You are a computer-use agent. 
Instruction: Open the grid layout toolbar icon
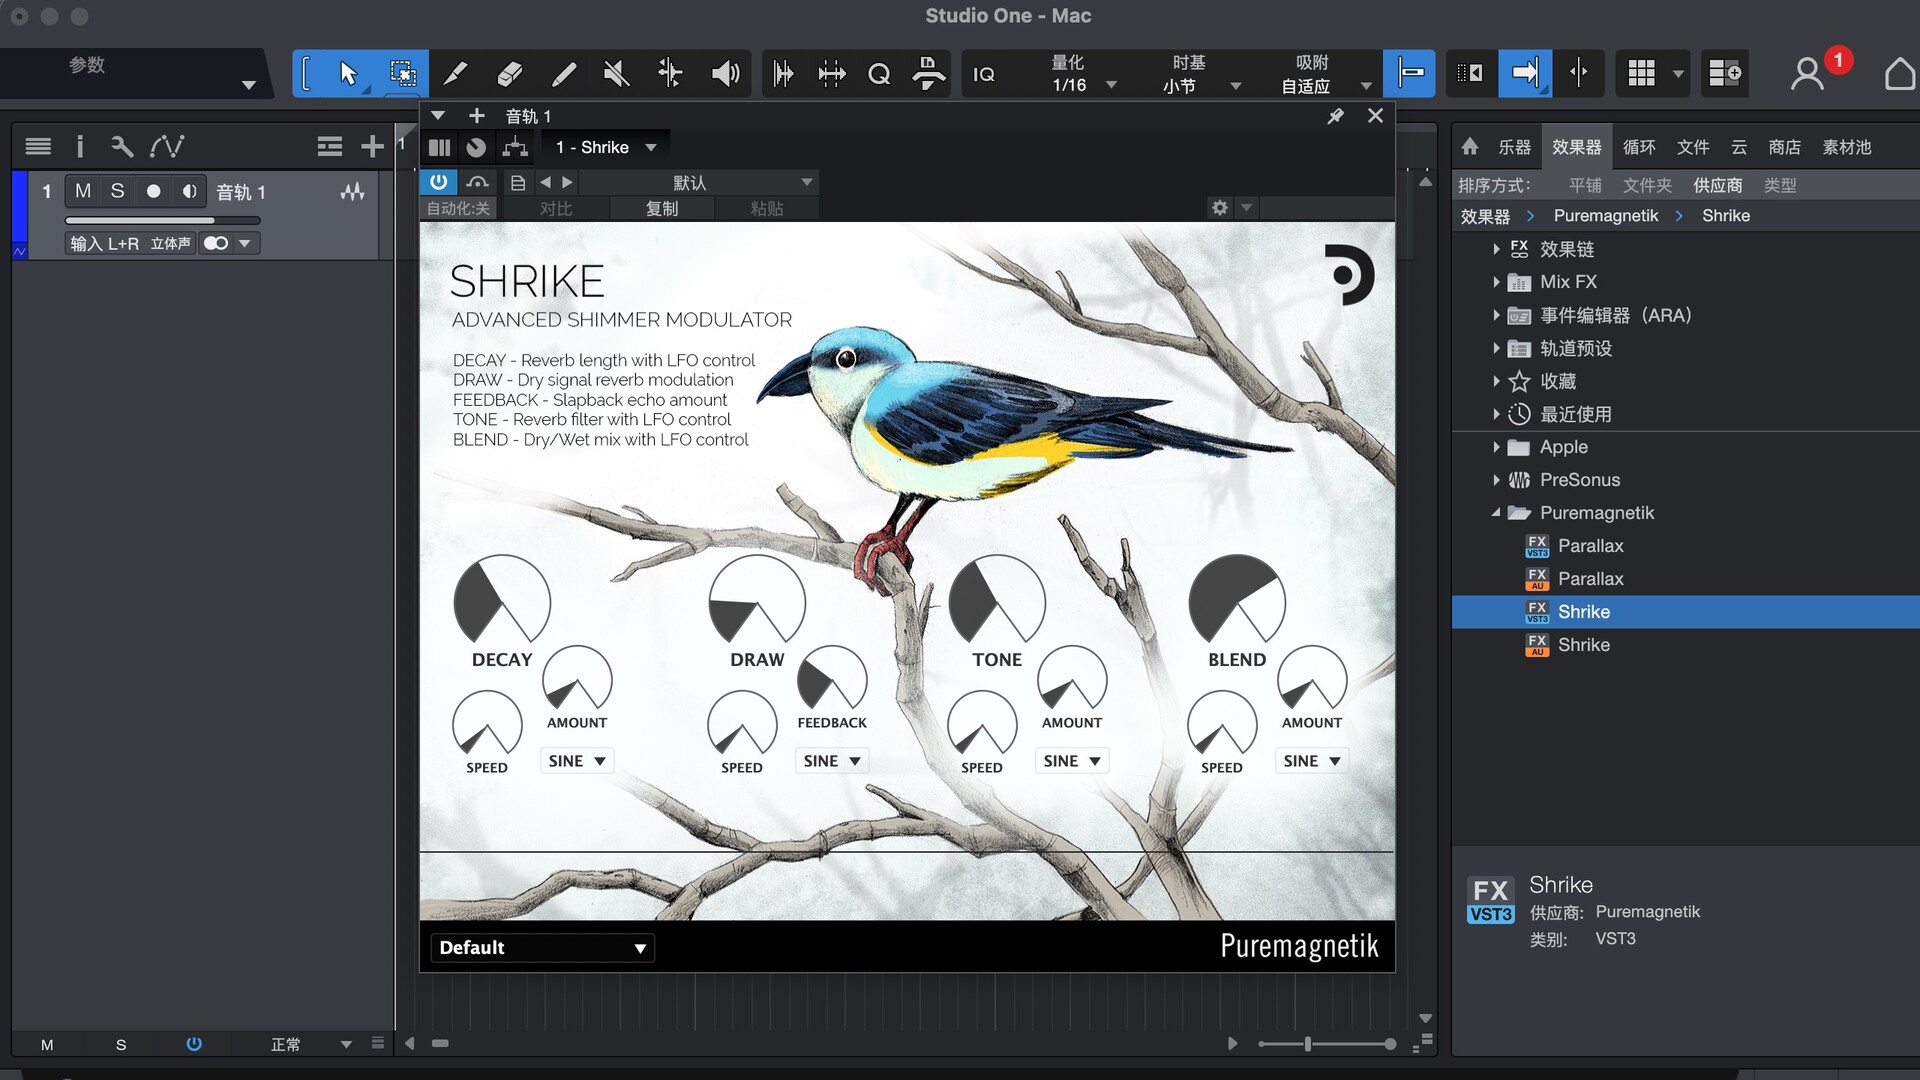point(1641,74)
